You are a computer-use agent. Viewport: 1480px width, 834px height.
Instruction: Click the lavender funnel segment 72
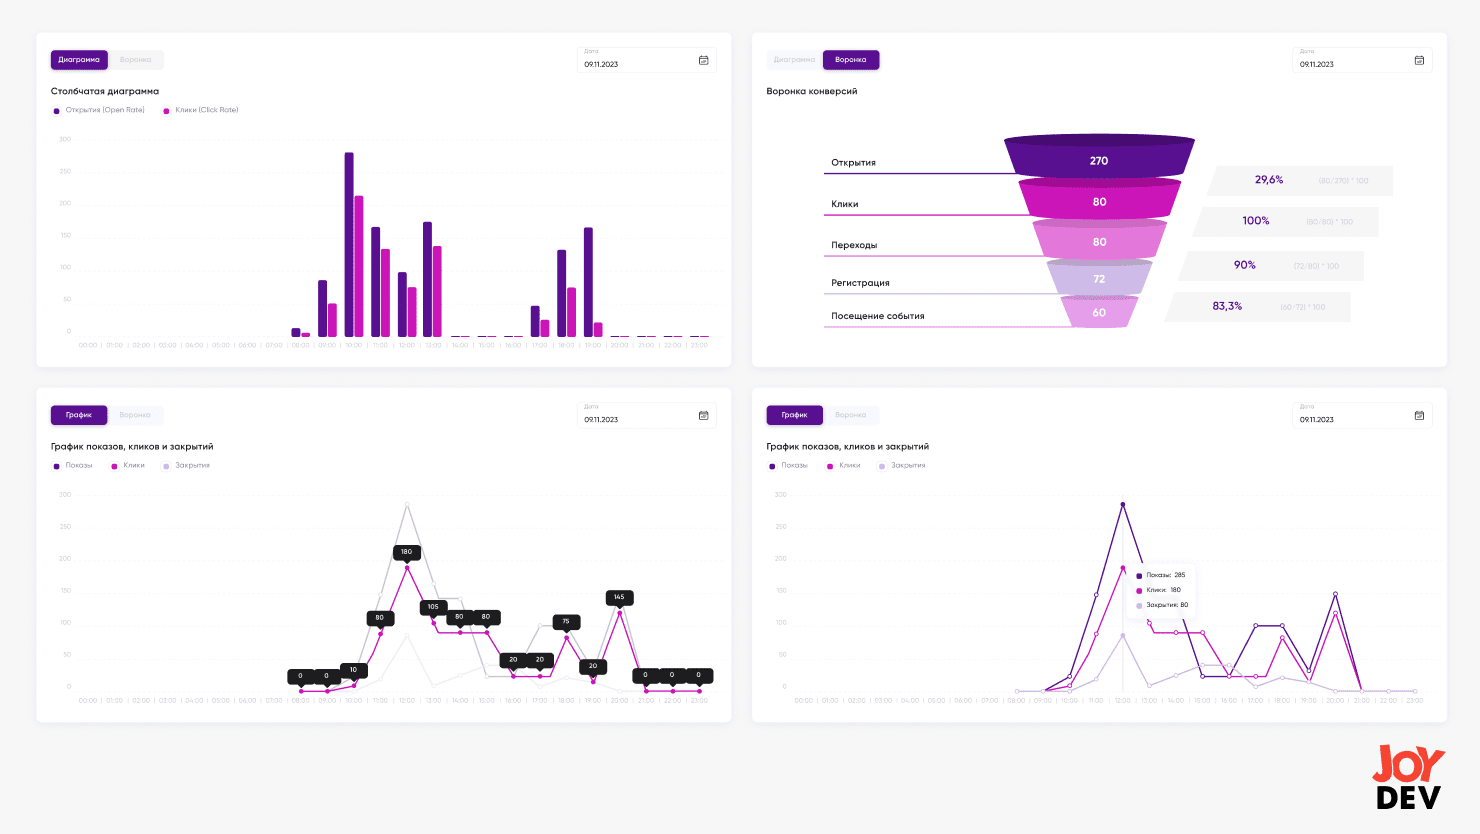[1099, 279]
